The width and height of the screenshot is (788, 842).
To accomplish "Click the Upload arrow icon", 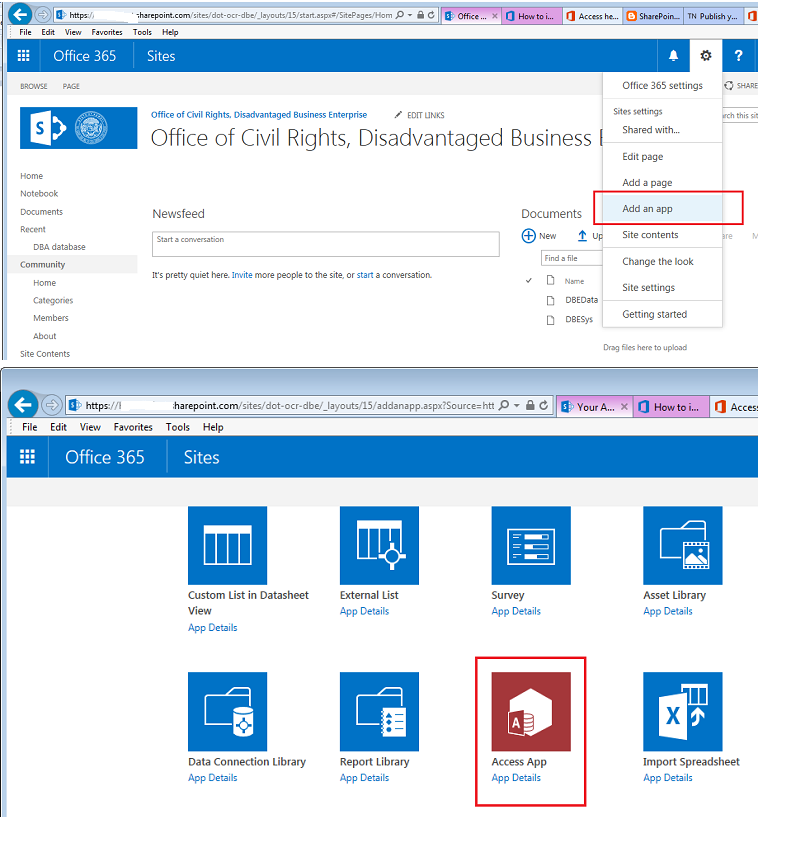I will [x=582, y=236].
